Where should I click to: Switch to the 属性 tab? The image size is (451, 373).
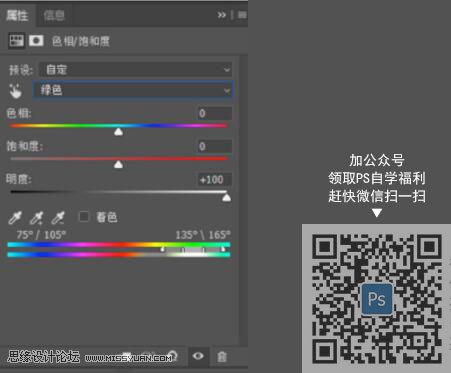click(18, 15)
